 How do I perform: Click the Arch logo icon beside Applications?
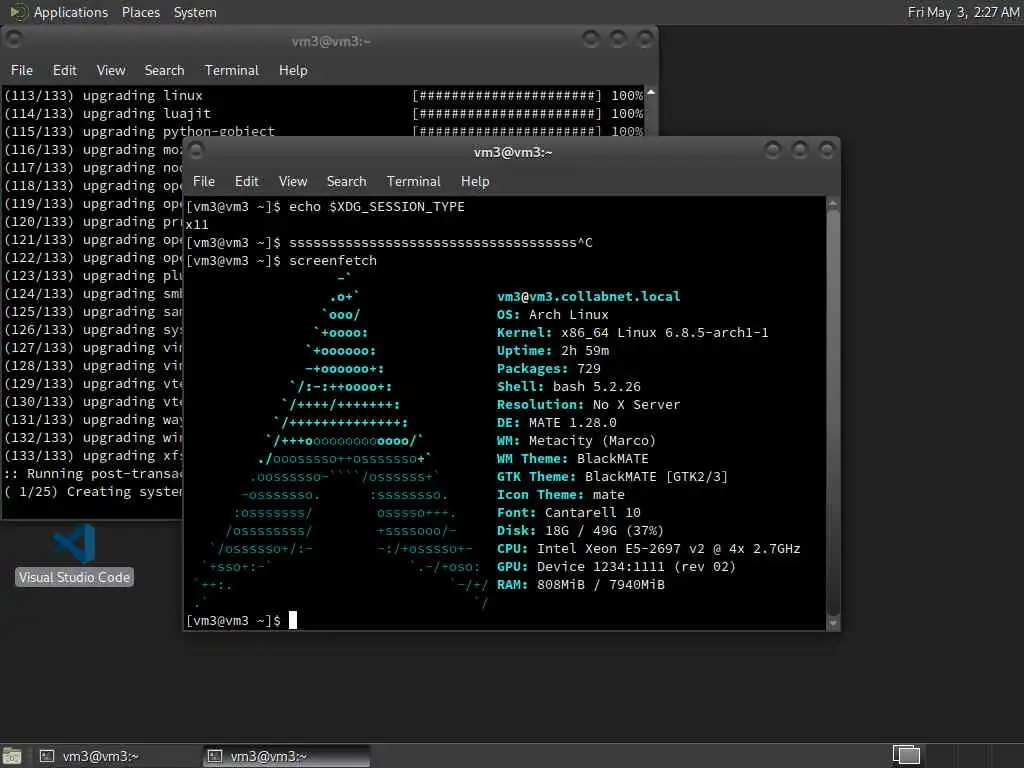18,12
